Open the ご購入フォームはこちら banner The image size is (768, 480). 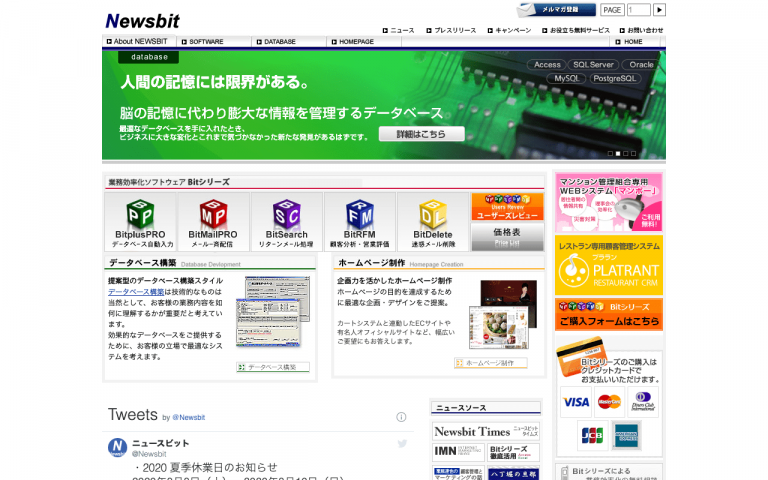(x=609, y=314)
